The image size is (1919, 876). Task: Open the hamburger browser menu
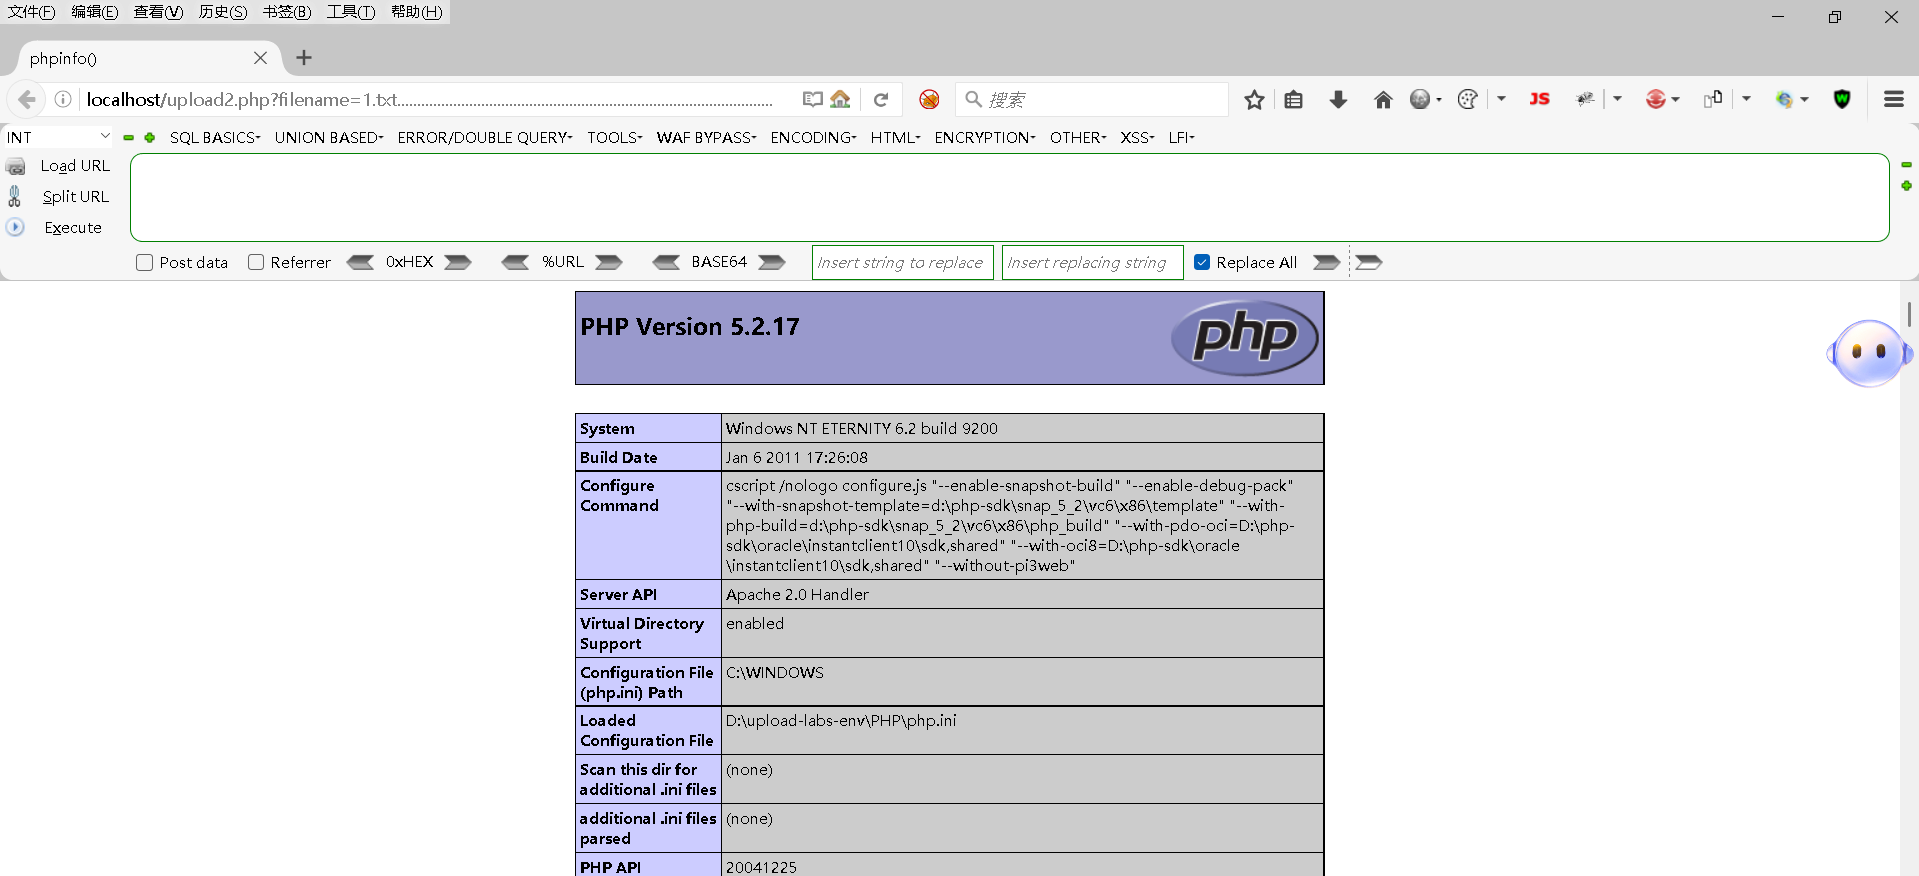point(1893,99)
